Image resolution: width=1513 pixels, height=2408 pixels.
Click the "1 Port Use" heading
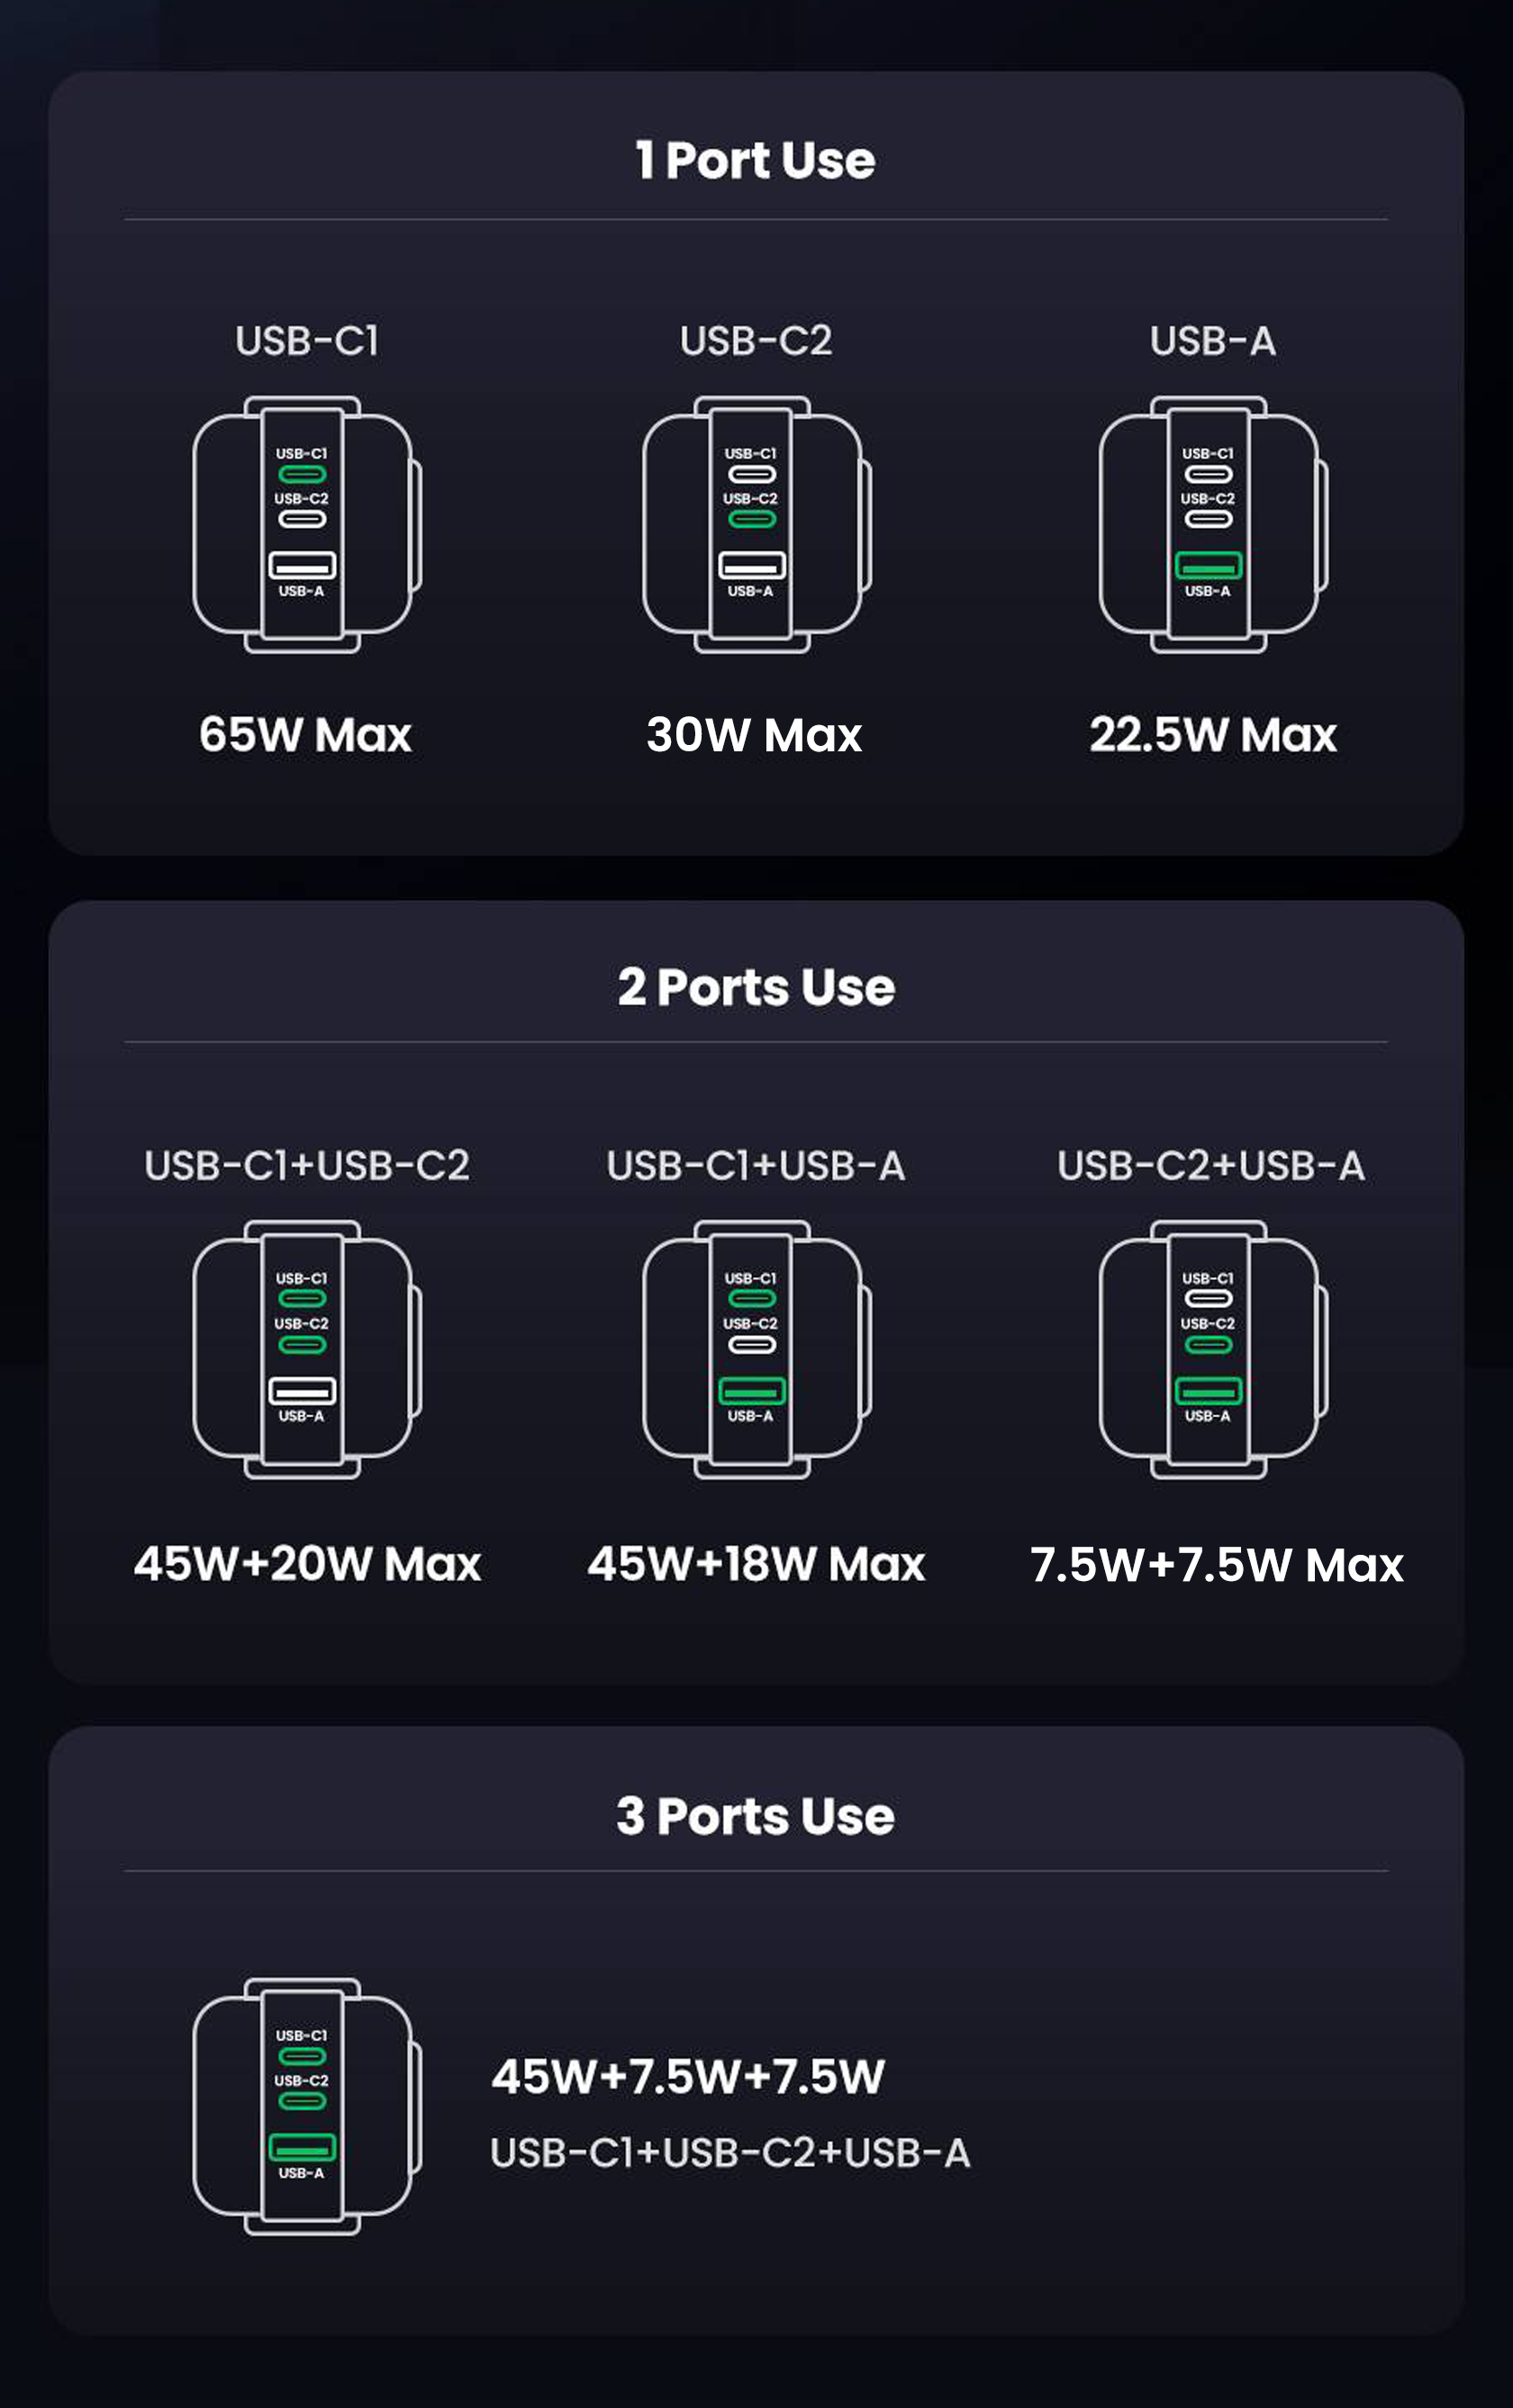click(755, 160)
